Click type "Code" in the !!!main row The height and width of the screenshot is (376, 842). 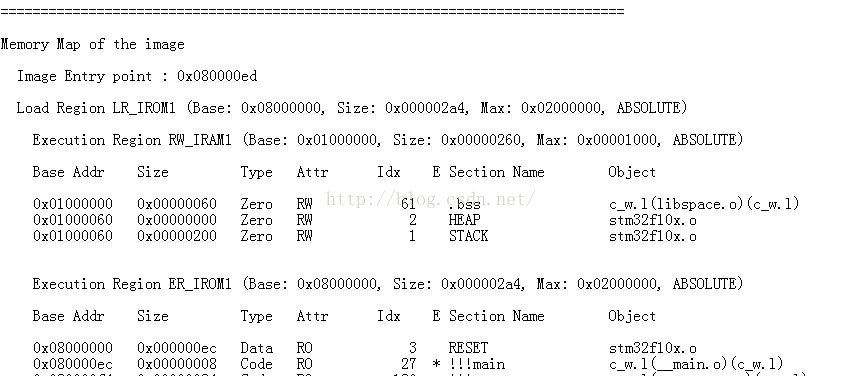pos(257,364)
